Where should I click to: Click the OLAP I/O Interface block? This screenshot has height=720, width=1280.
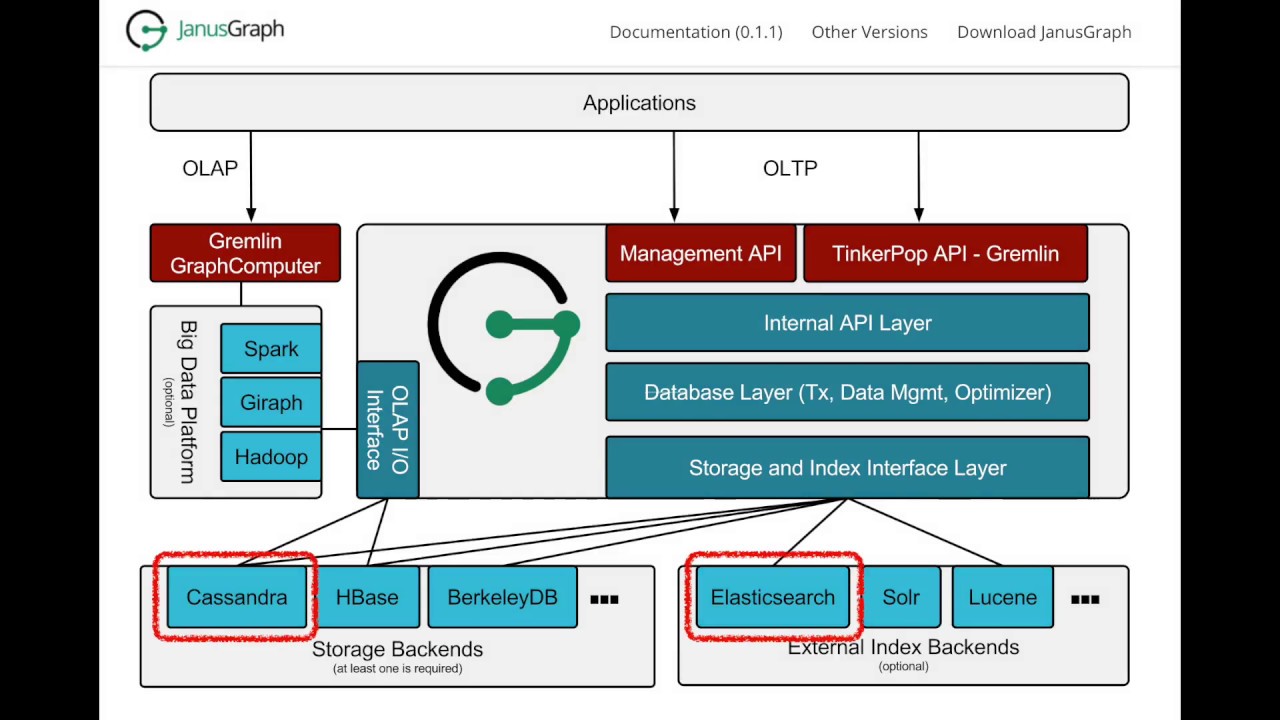tap(388, 430)
